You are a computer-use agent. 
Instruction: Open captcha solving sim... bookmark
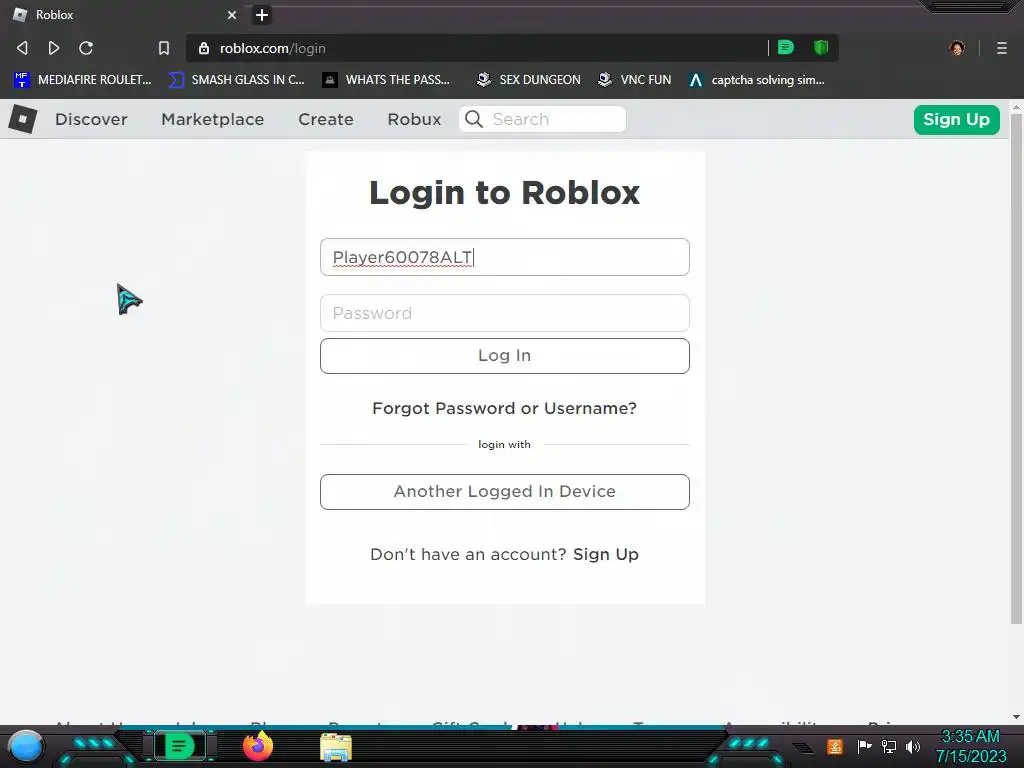pyautogui.click(x=757, y=80)
